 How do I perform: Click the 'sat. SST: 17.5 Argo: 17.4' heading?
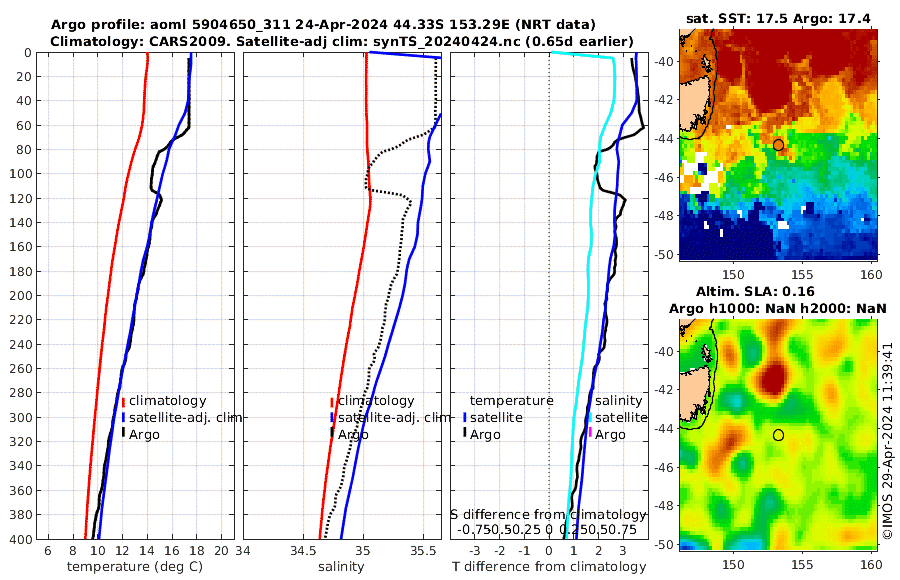click(778, 19)
